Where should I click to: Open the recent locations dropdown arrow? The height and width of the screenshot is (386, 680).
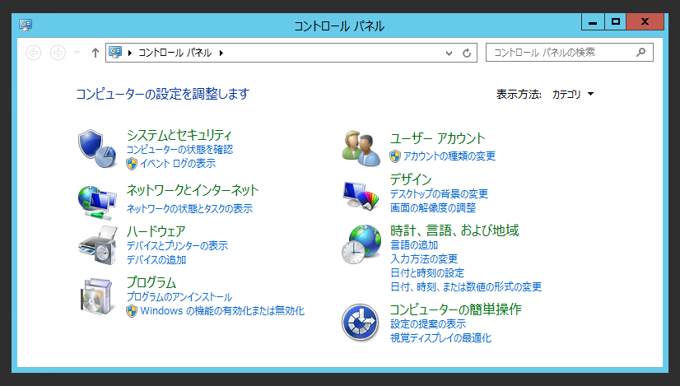(77, 52)
